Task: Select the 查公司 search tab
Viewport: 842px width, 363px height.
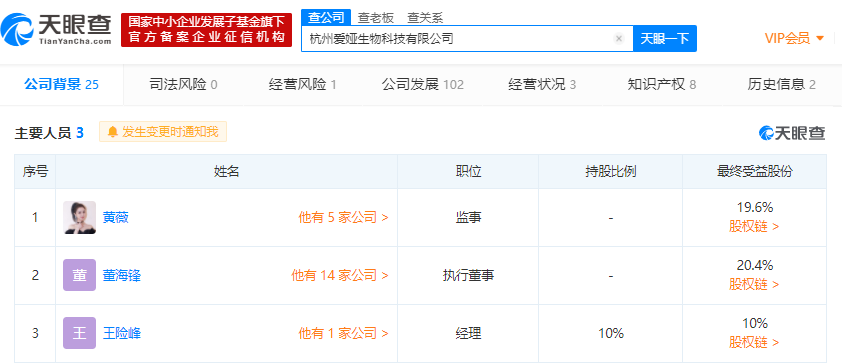Action: (326, 17)
